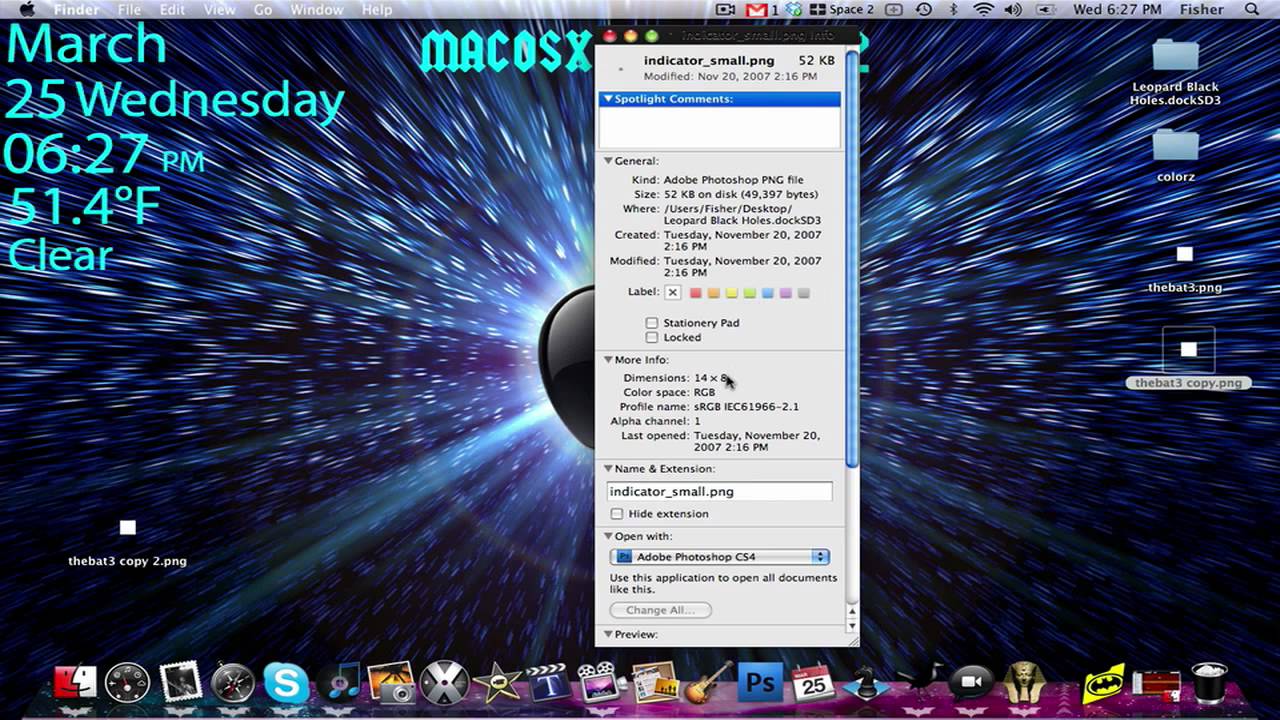Open iCal calendar showing 25

click(x=813, y=683)
